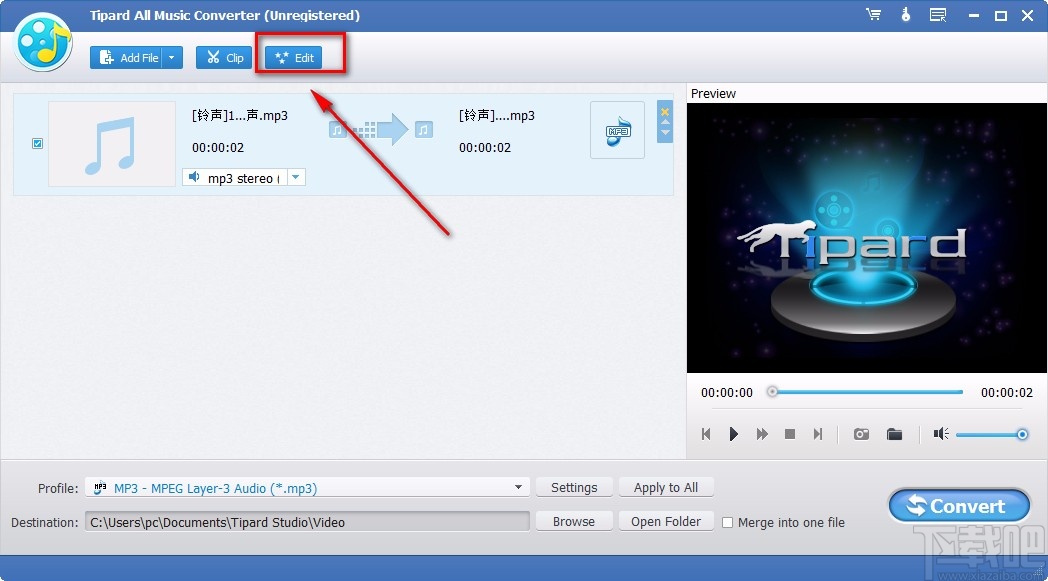1048x581 pixels.
Task: Skip to next track in preview
Action: 817,434
